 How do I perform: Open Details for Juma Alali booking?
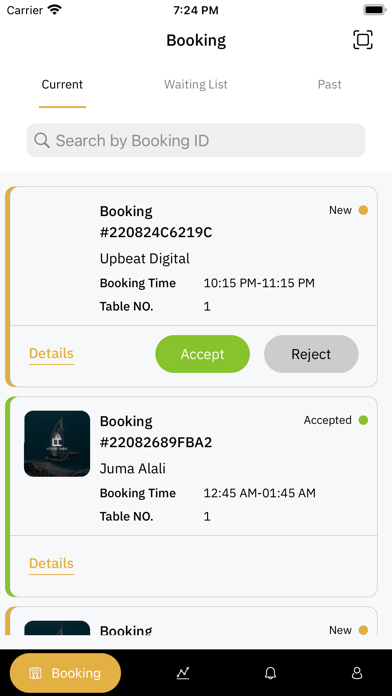[51, 564]
